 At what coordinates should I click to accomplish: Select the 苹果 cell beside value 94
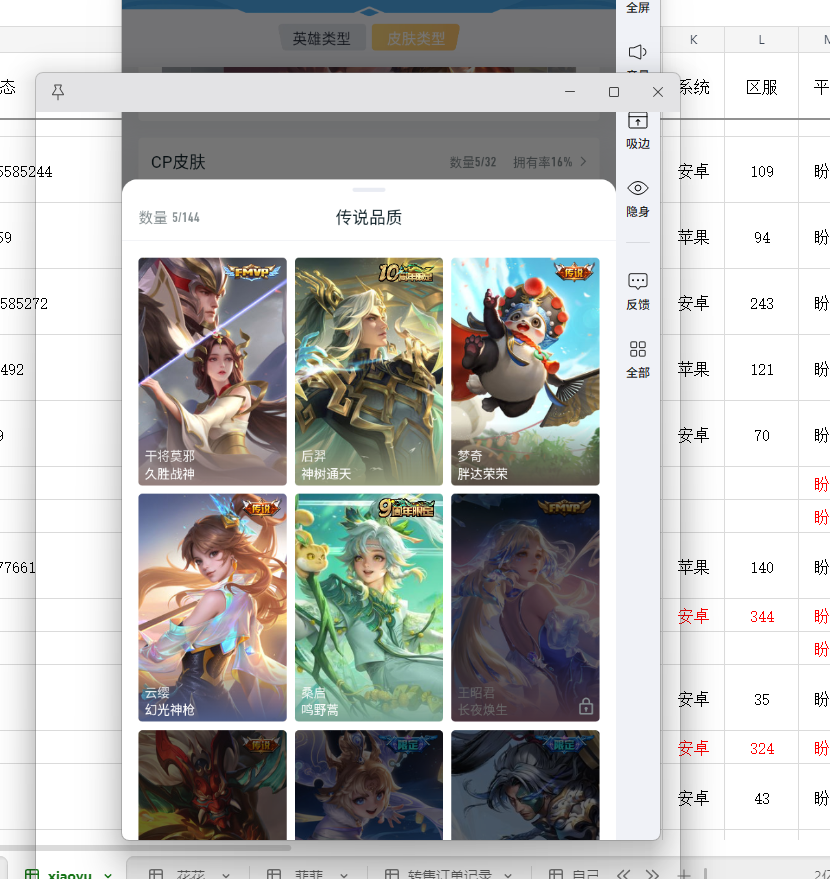(x=693, y=238)
